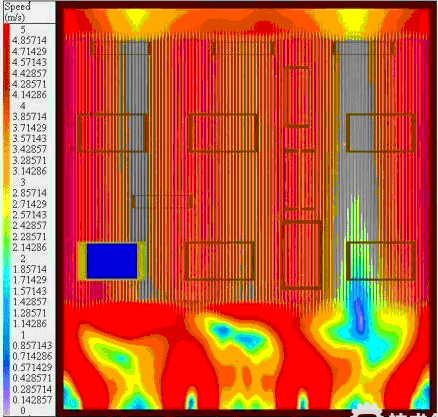
Task: Select legend value 0.285714
Action: click(32, 389)
